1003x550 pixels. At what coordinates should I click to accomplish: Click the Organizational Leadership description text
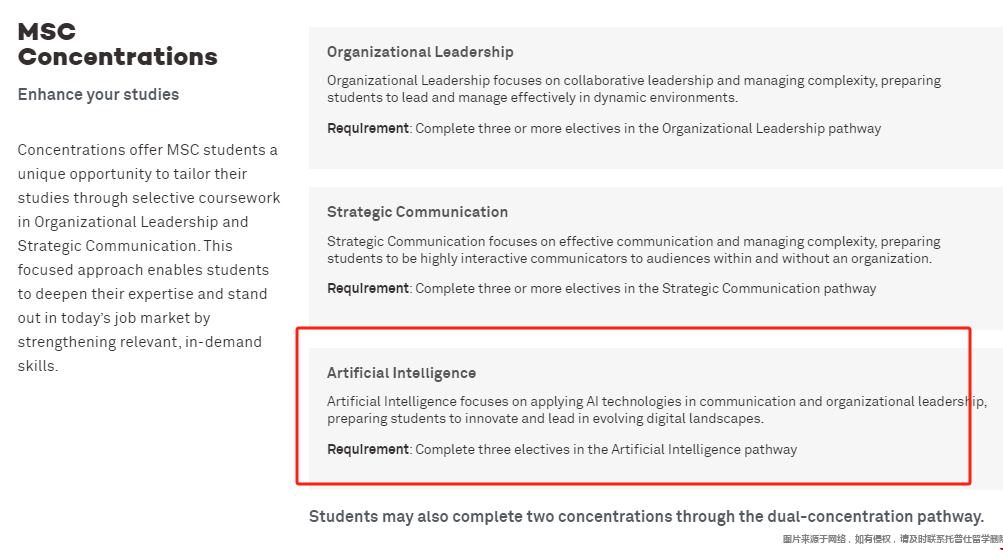click(x=633, y=89)
